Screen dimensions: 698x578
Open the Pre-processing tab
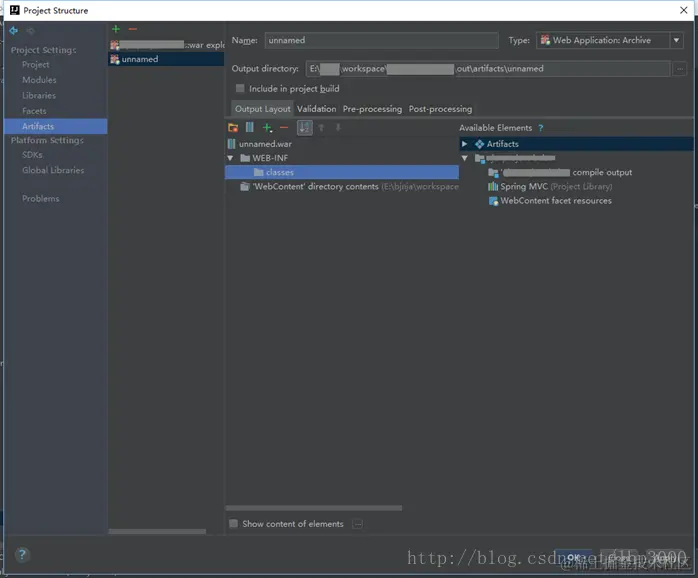click(x=372, y=109)
